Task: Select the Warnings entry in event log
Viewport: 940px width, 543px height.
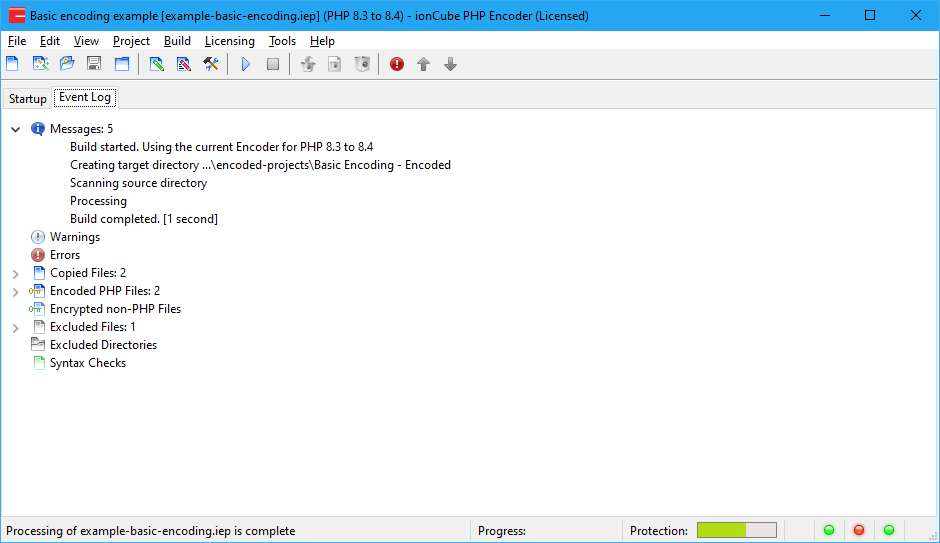Action: [74, 237]
